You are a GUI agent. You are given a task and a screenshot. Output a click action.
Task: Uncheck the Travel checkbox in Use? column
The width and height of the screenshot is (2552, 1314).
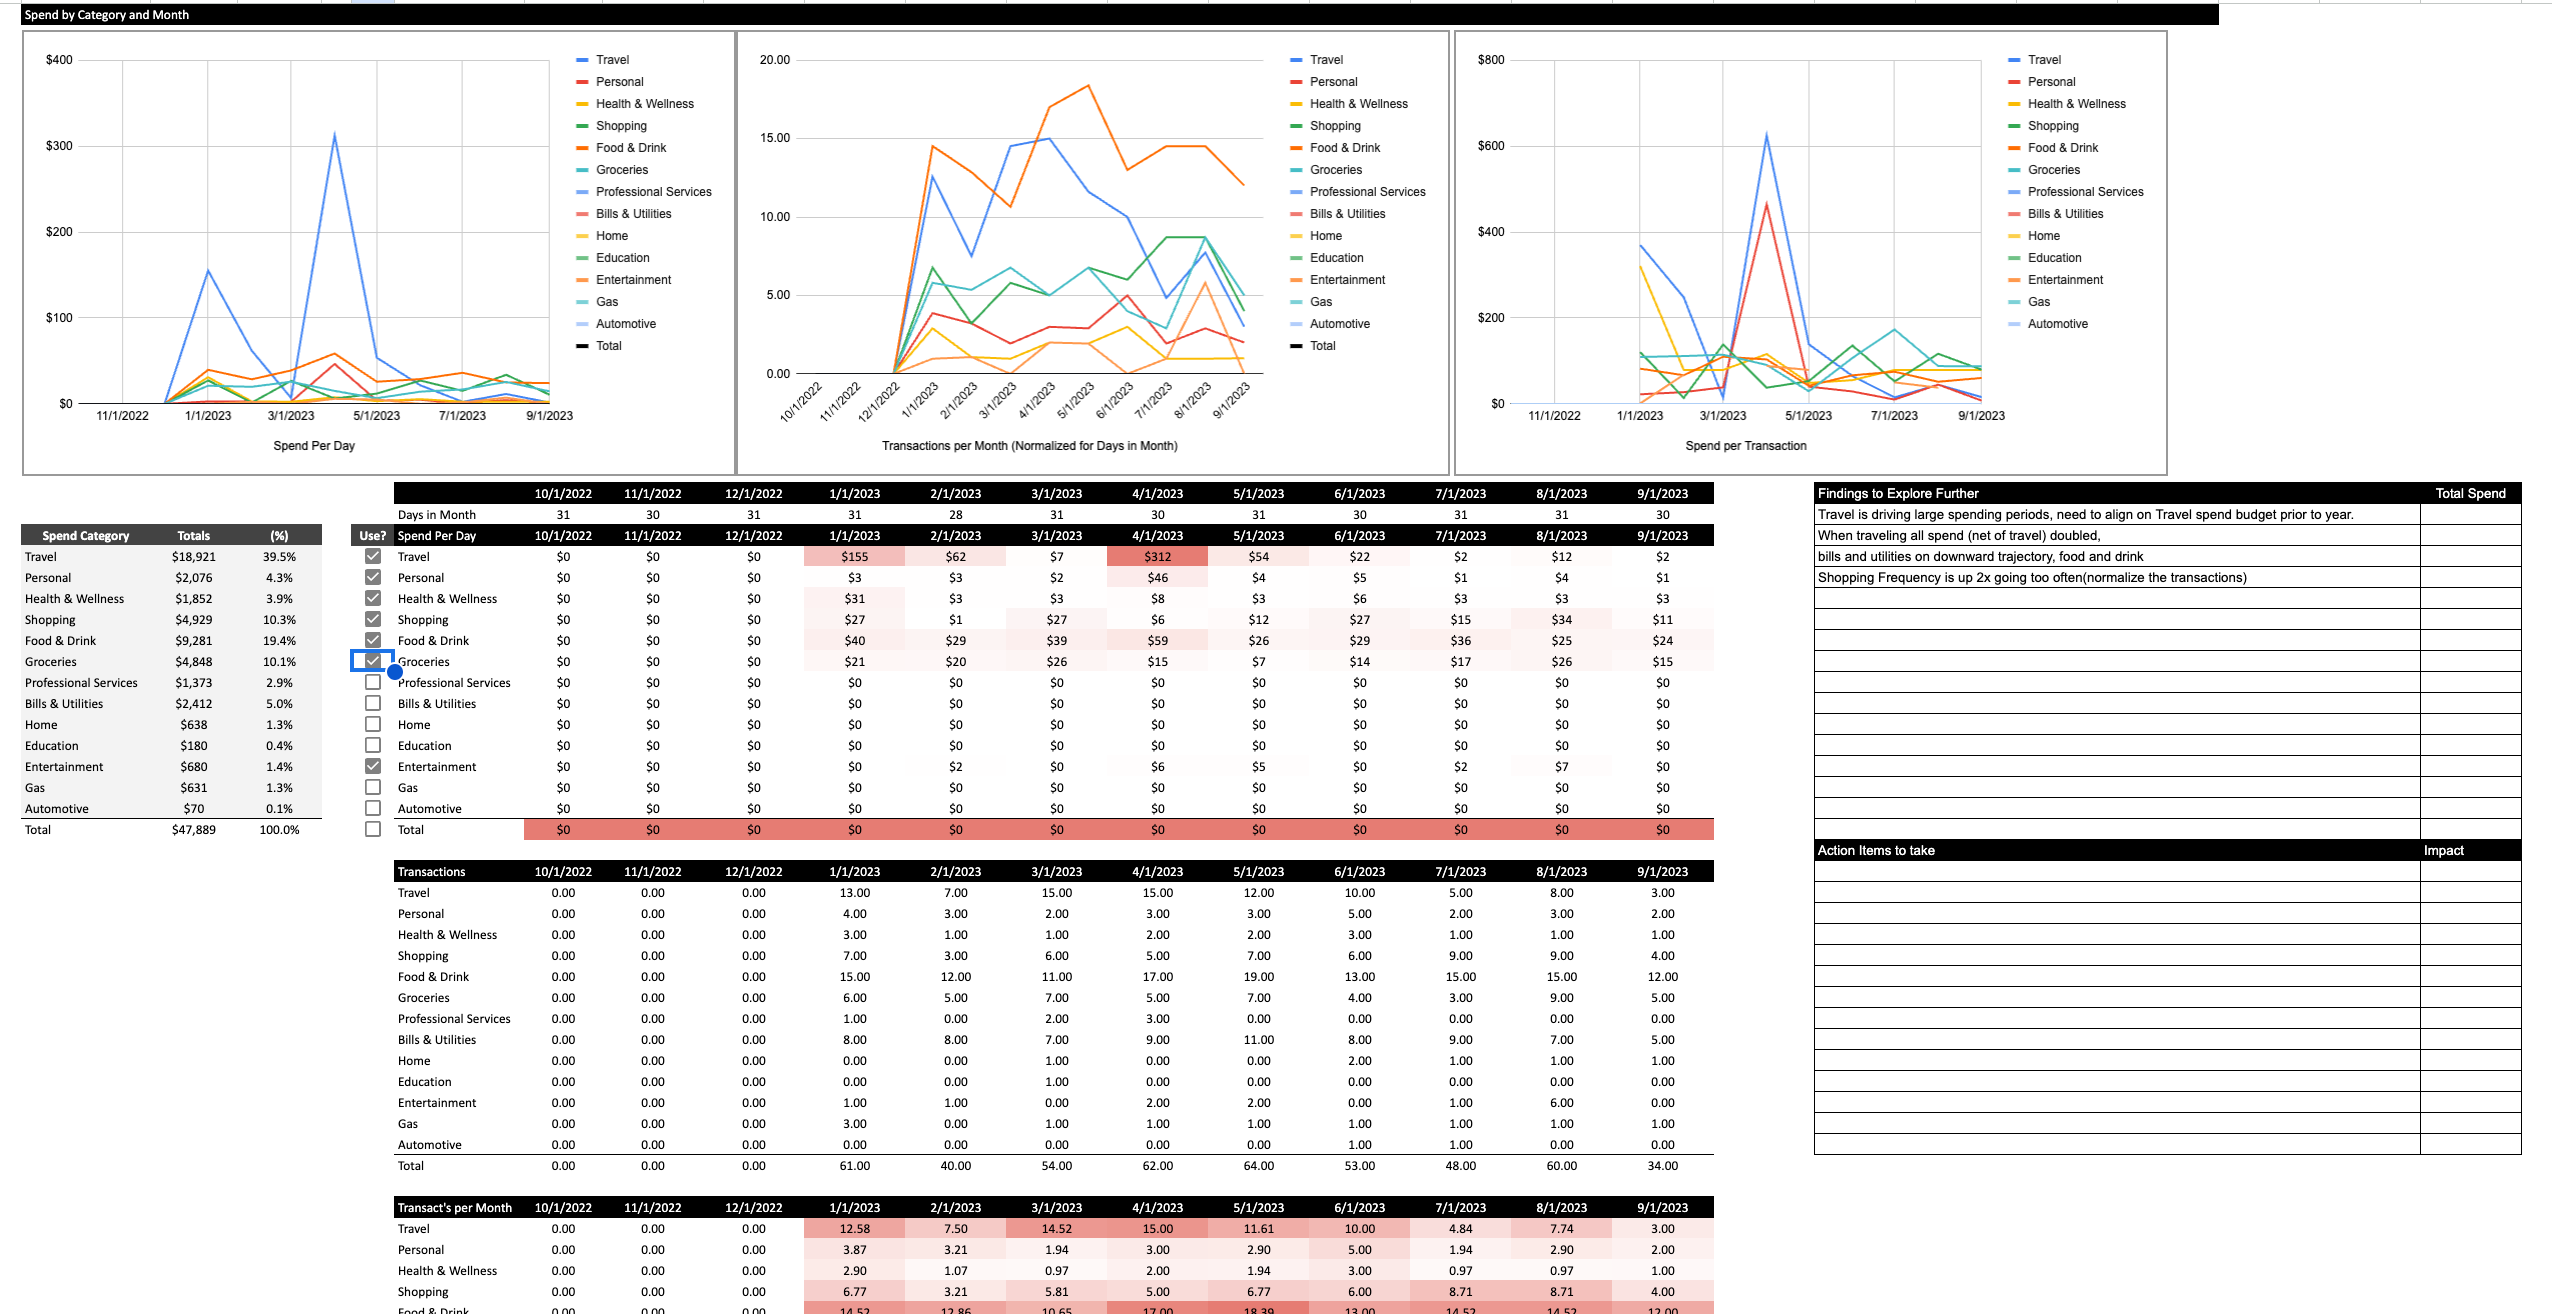pyautogui.click(x=373, y=556)
